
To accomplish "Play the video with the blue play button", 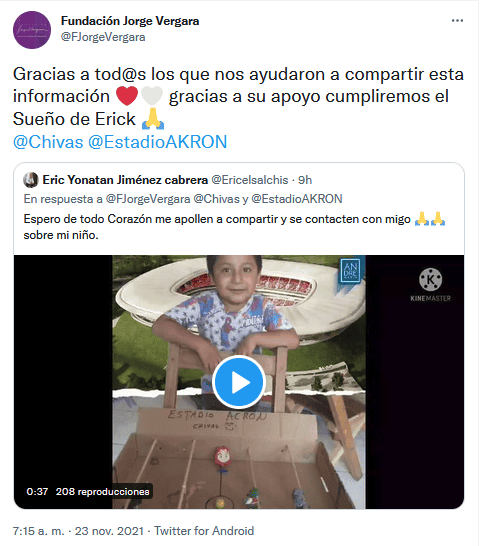I will pyautogui.click(x=239, y=382).
